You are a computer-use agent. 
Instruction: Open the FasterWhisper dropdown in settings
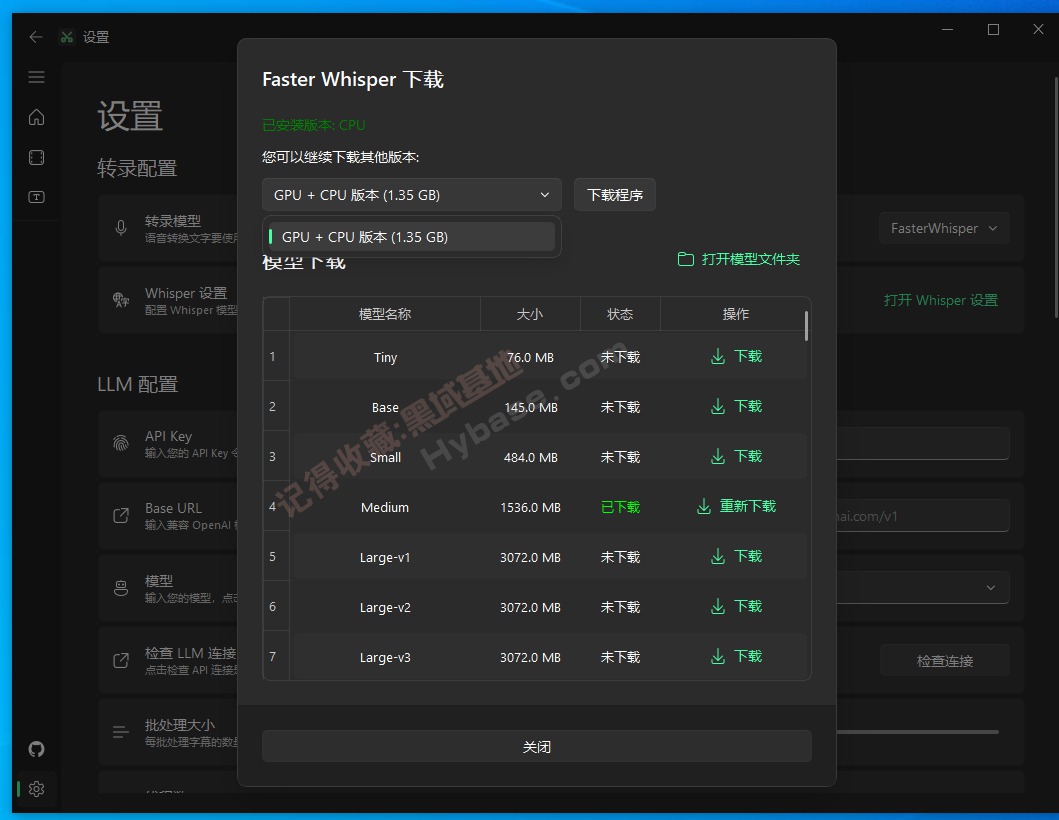(x=944, y=228)
